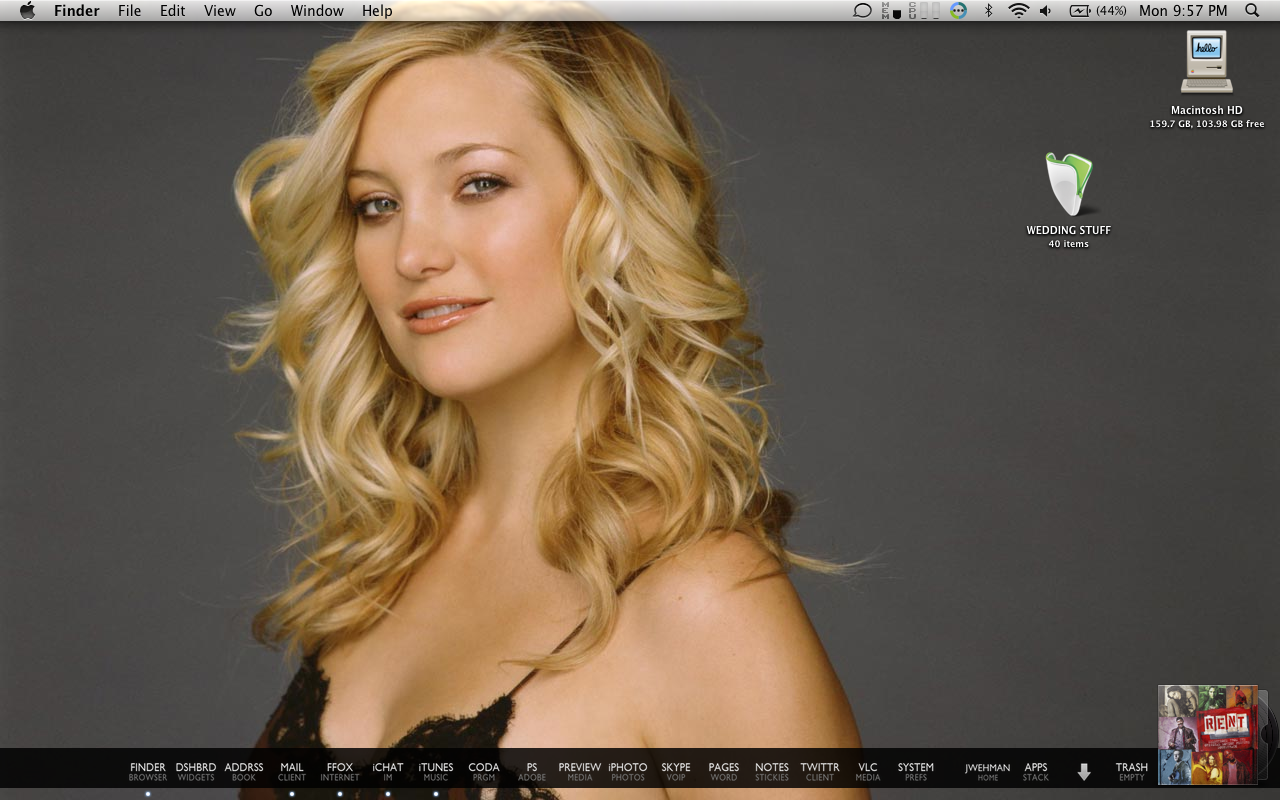Open the Go menu

(263, 11)
